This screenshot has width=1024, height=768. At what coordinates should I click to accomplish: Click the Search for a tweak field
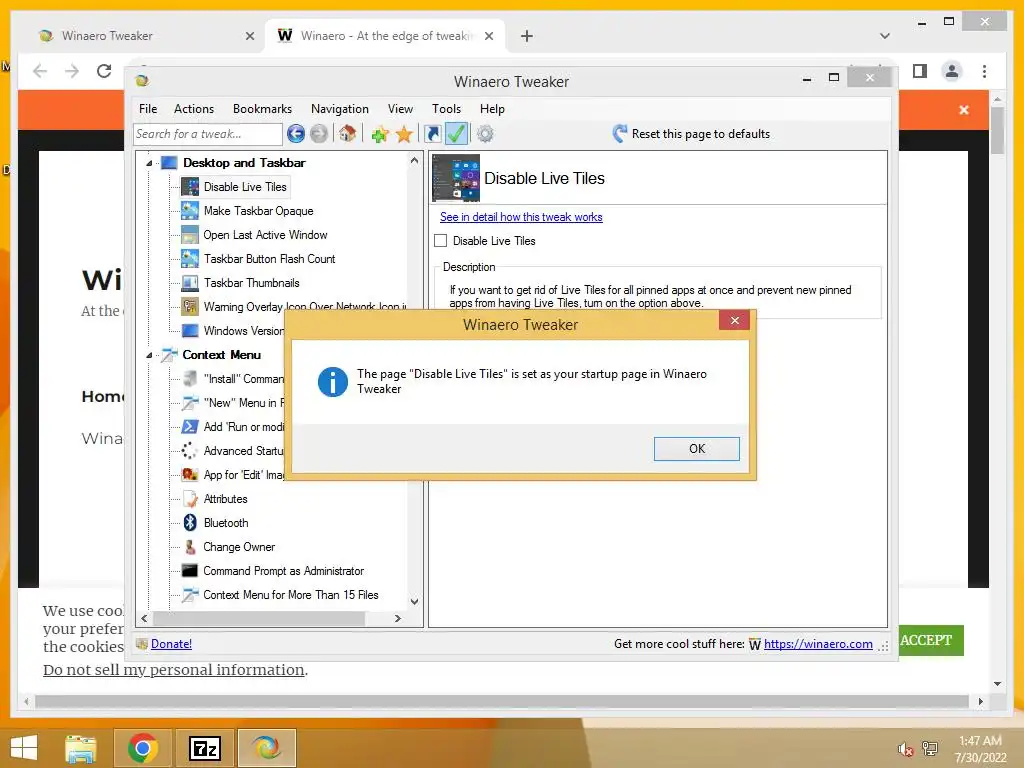pos(208,134)
